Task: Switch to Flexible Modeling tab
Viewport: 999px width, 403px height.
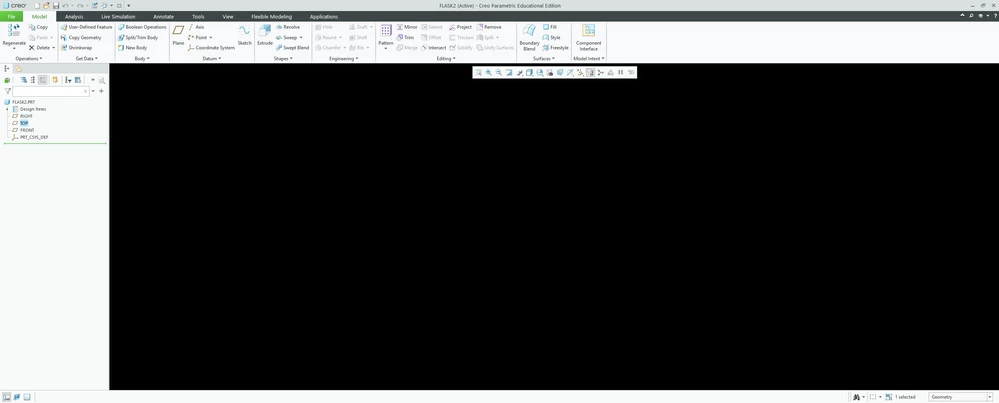Action: point(271,17)
